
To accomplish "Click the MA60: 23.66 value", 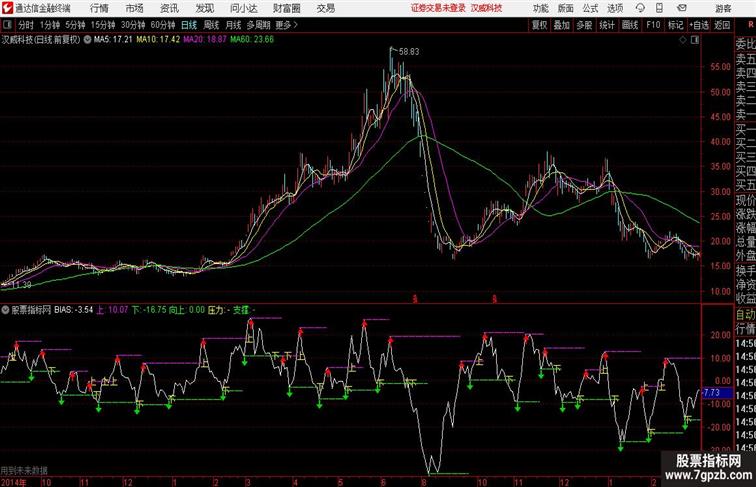I will [x=252, y=40].
